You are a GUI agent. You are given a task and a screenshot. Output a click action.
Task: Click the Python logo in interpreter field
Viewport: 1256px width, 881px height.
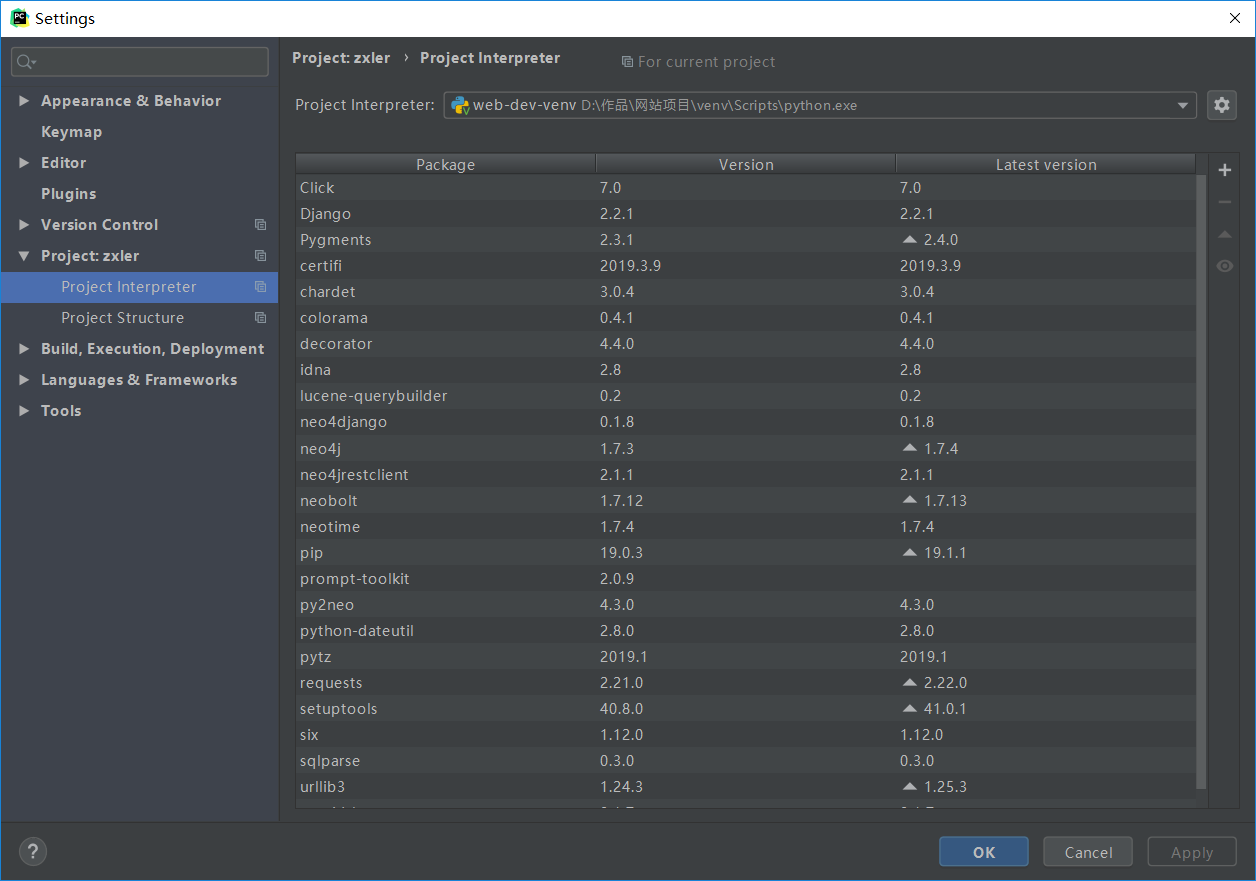[x=460, y=105]
